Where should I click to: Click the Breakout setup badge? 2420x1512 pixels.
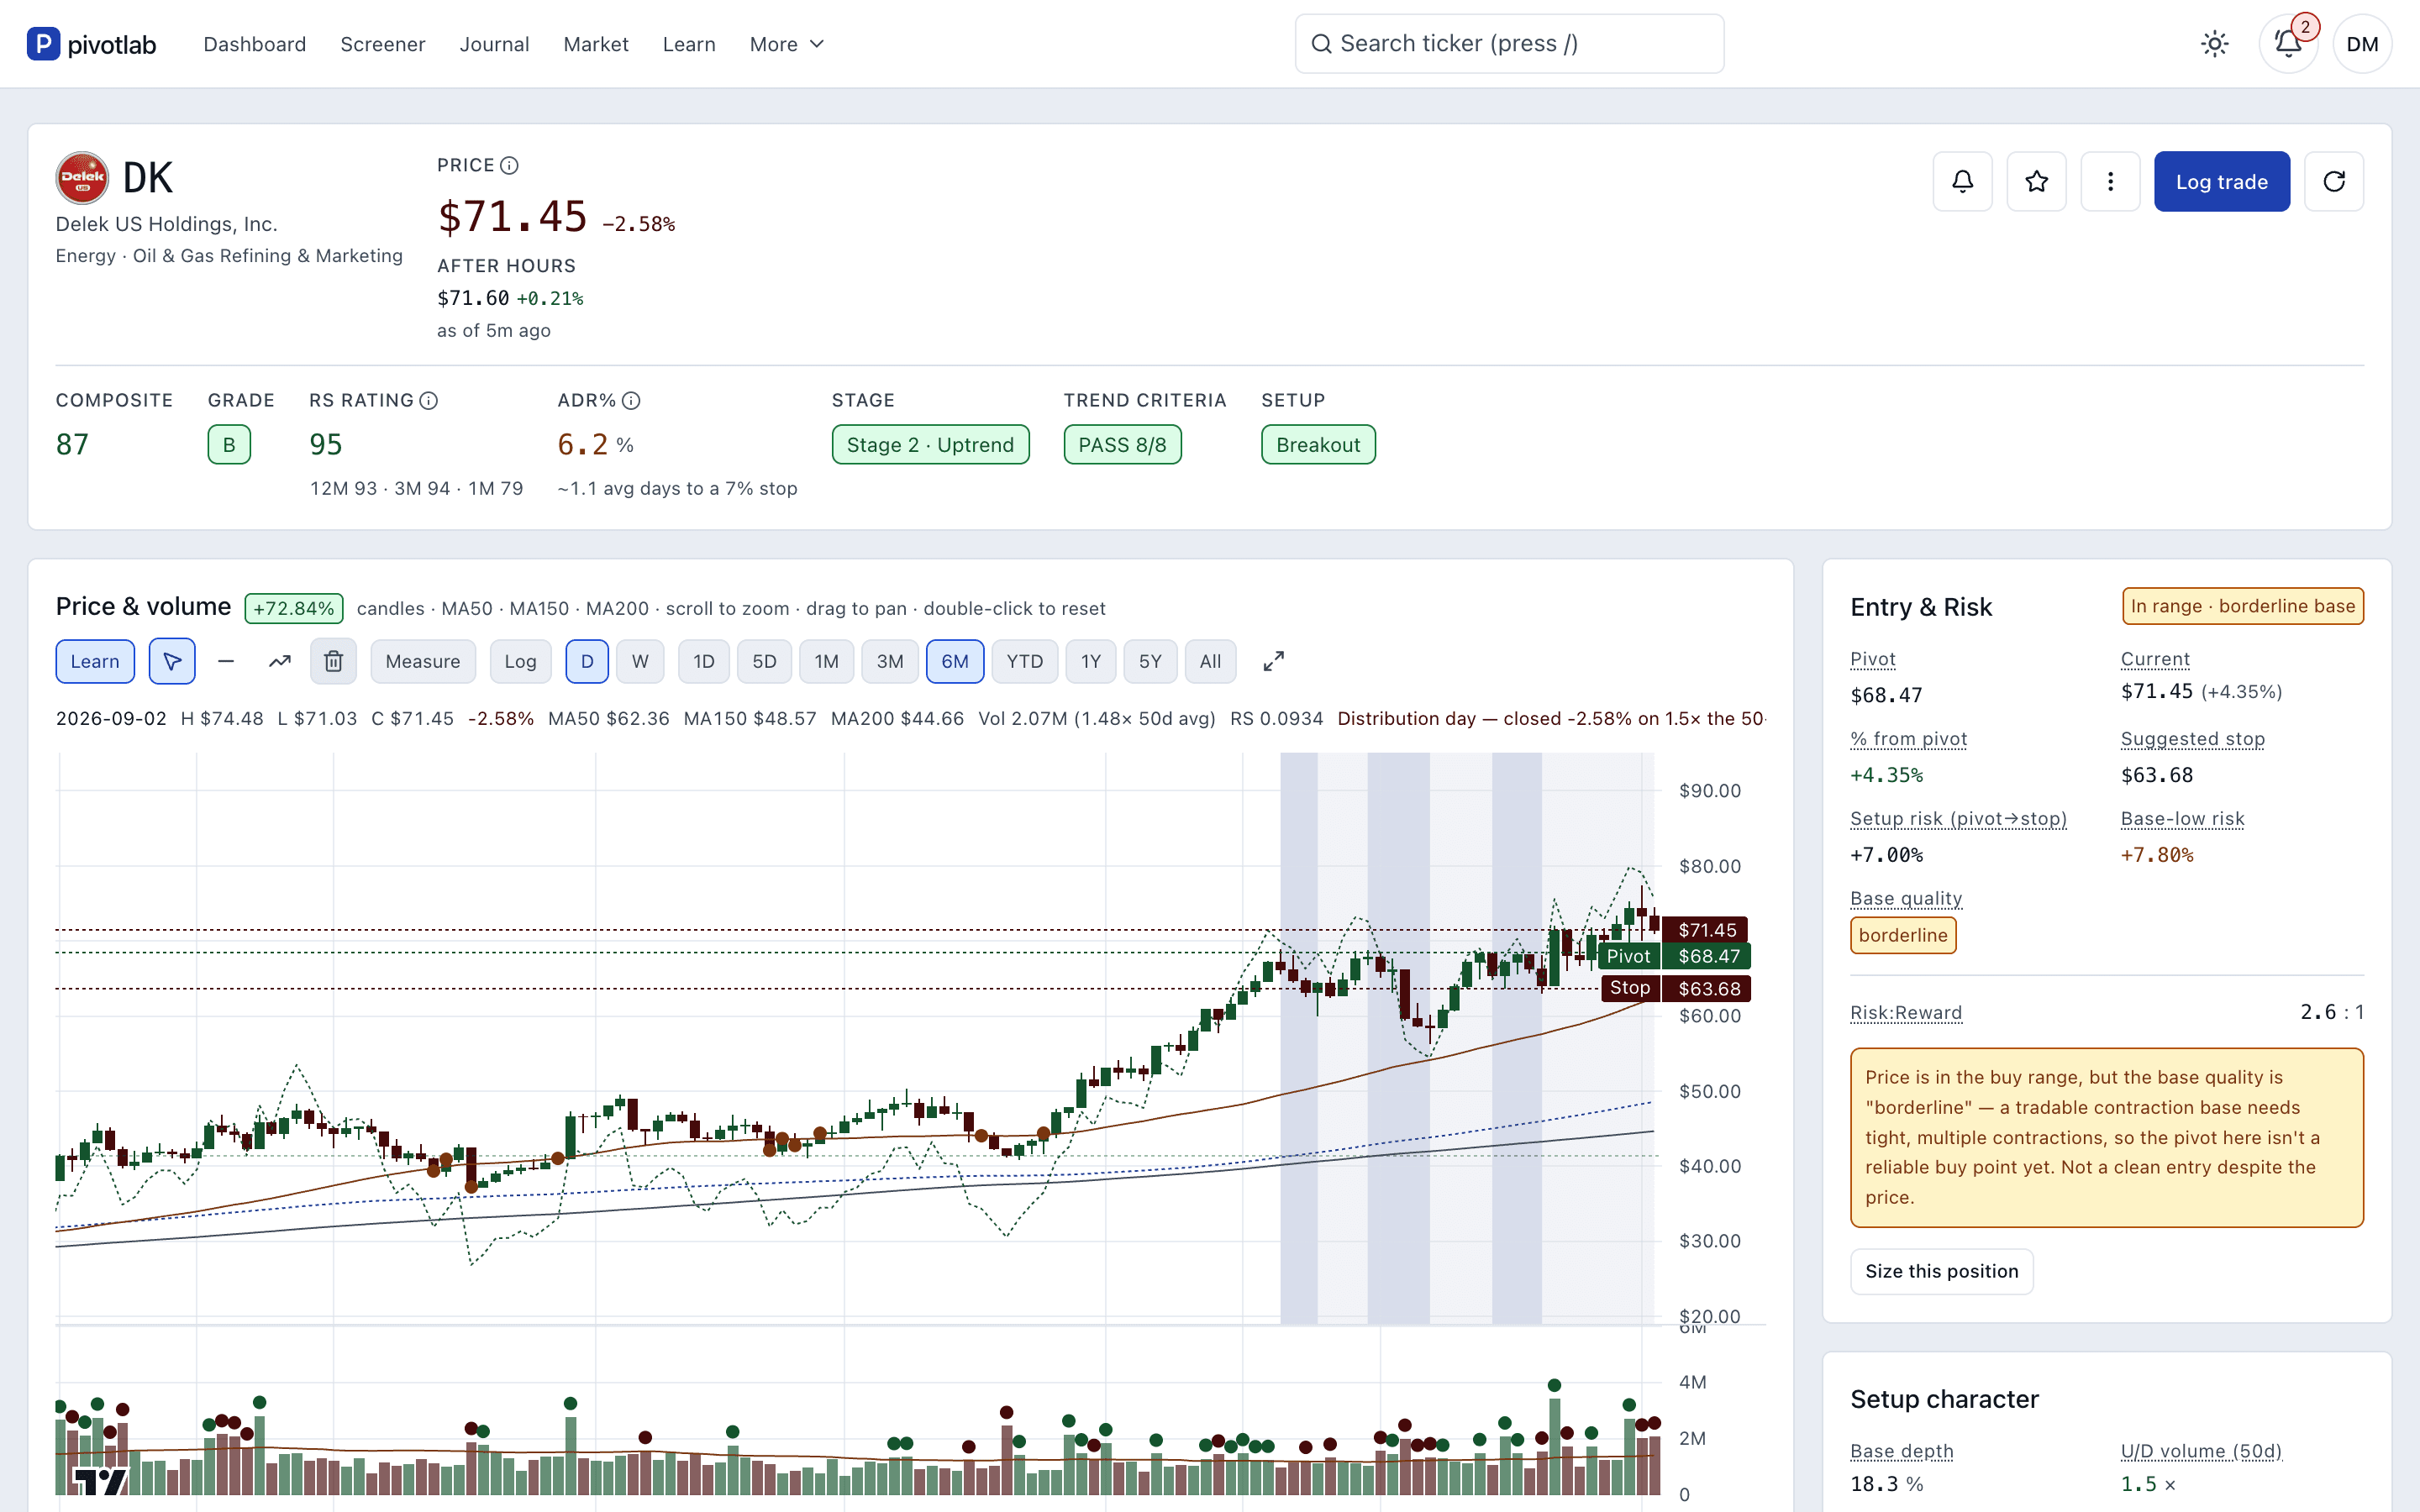coord(1318,445)
